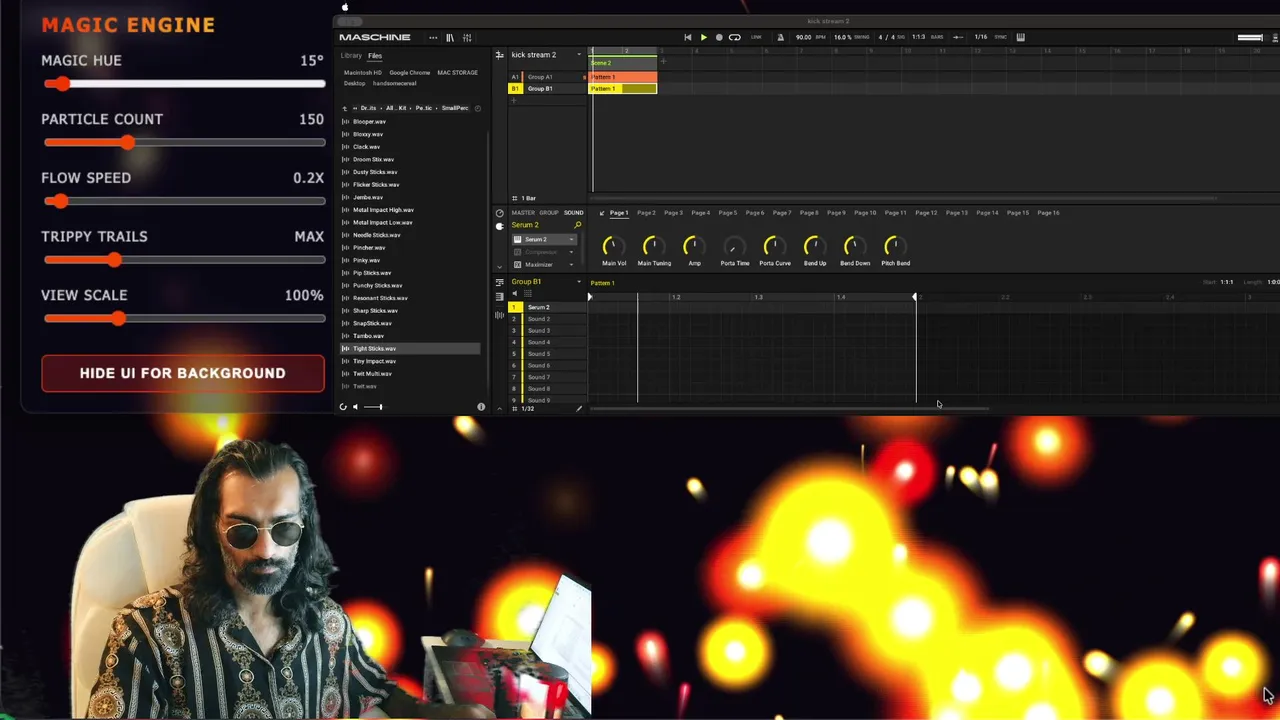Viewport: 1280px width, 720px height.
Task: Open the arranger grid 1 Bar dropdown
Action: pyautogui.click(x=524, y=198)
